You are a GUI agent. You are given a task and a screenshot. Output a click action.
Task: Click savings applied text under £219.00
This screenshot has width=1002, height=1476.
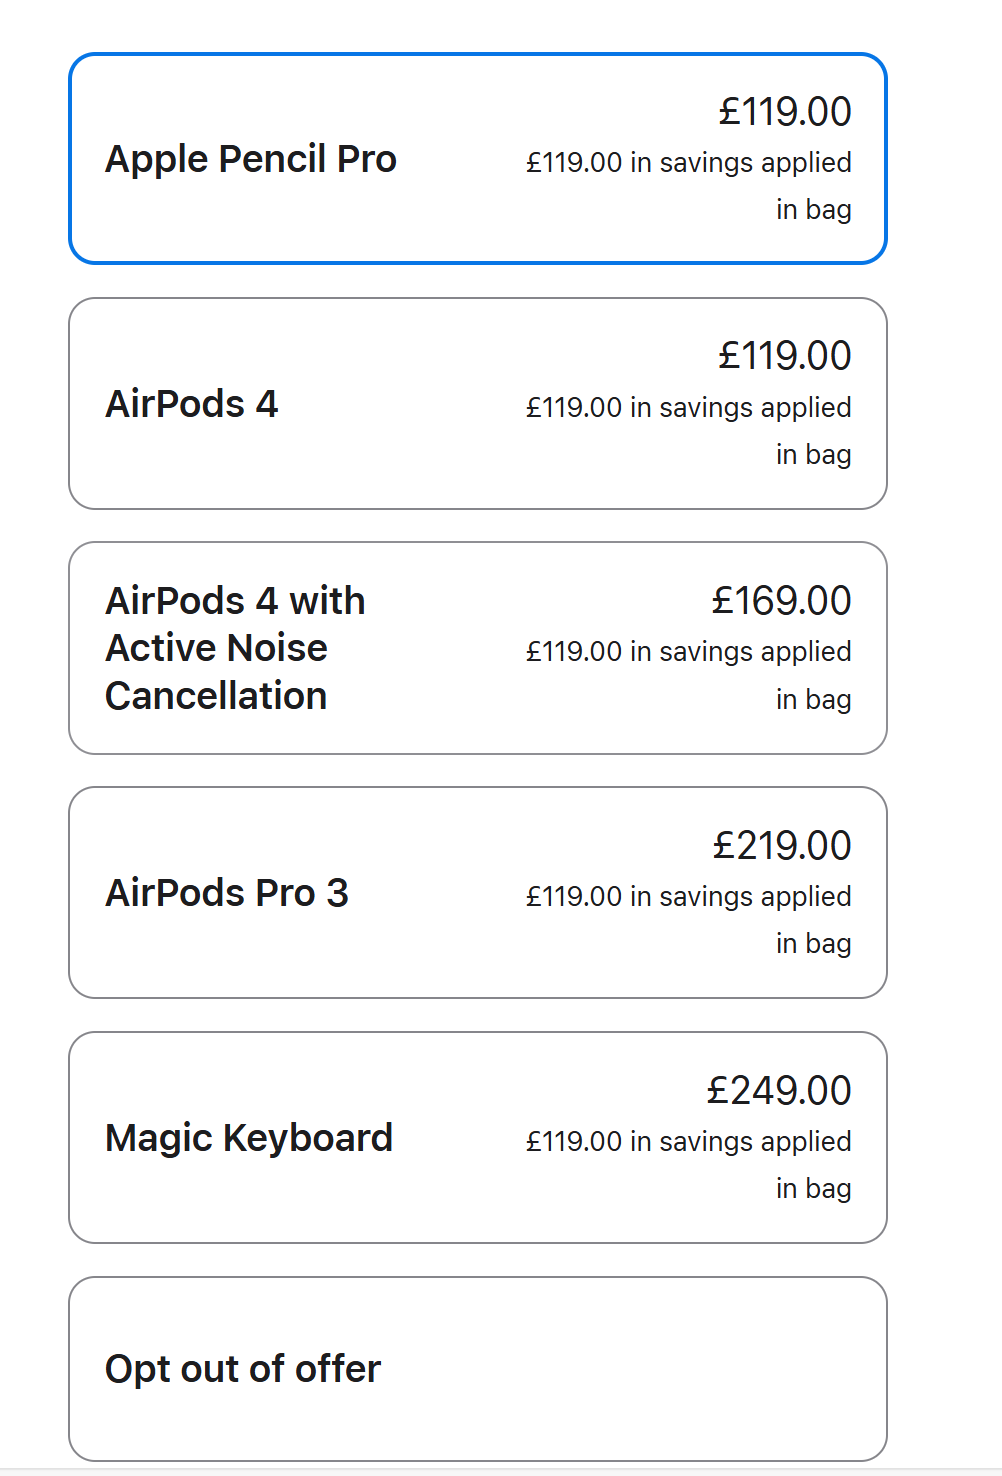(x=689, y=897)
